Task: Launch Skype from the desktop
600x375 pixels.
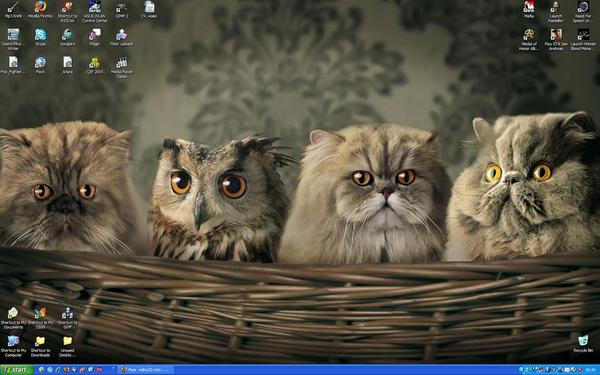Action: click(x=40, y=37)
